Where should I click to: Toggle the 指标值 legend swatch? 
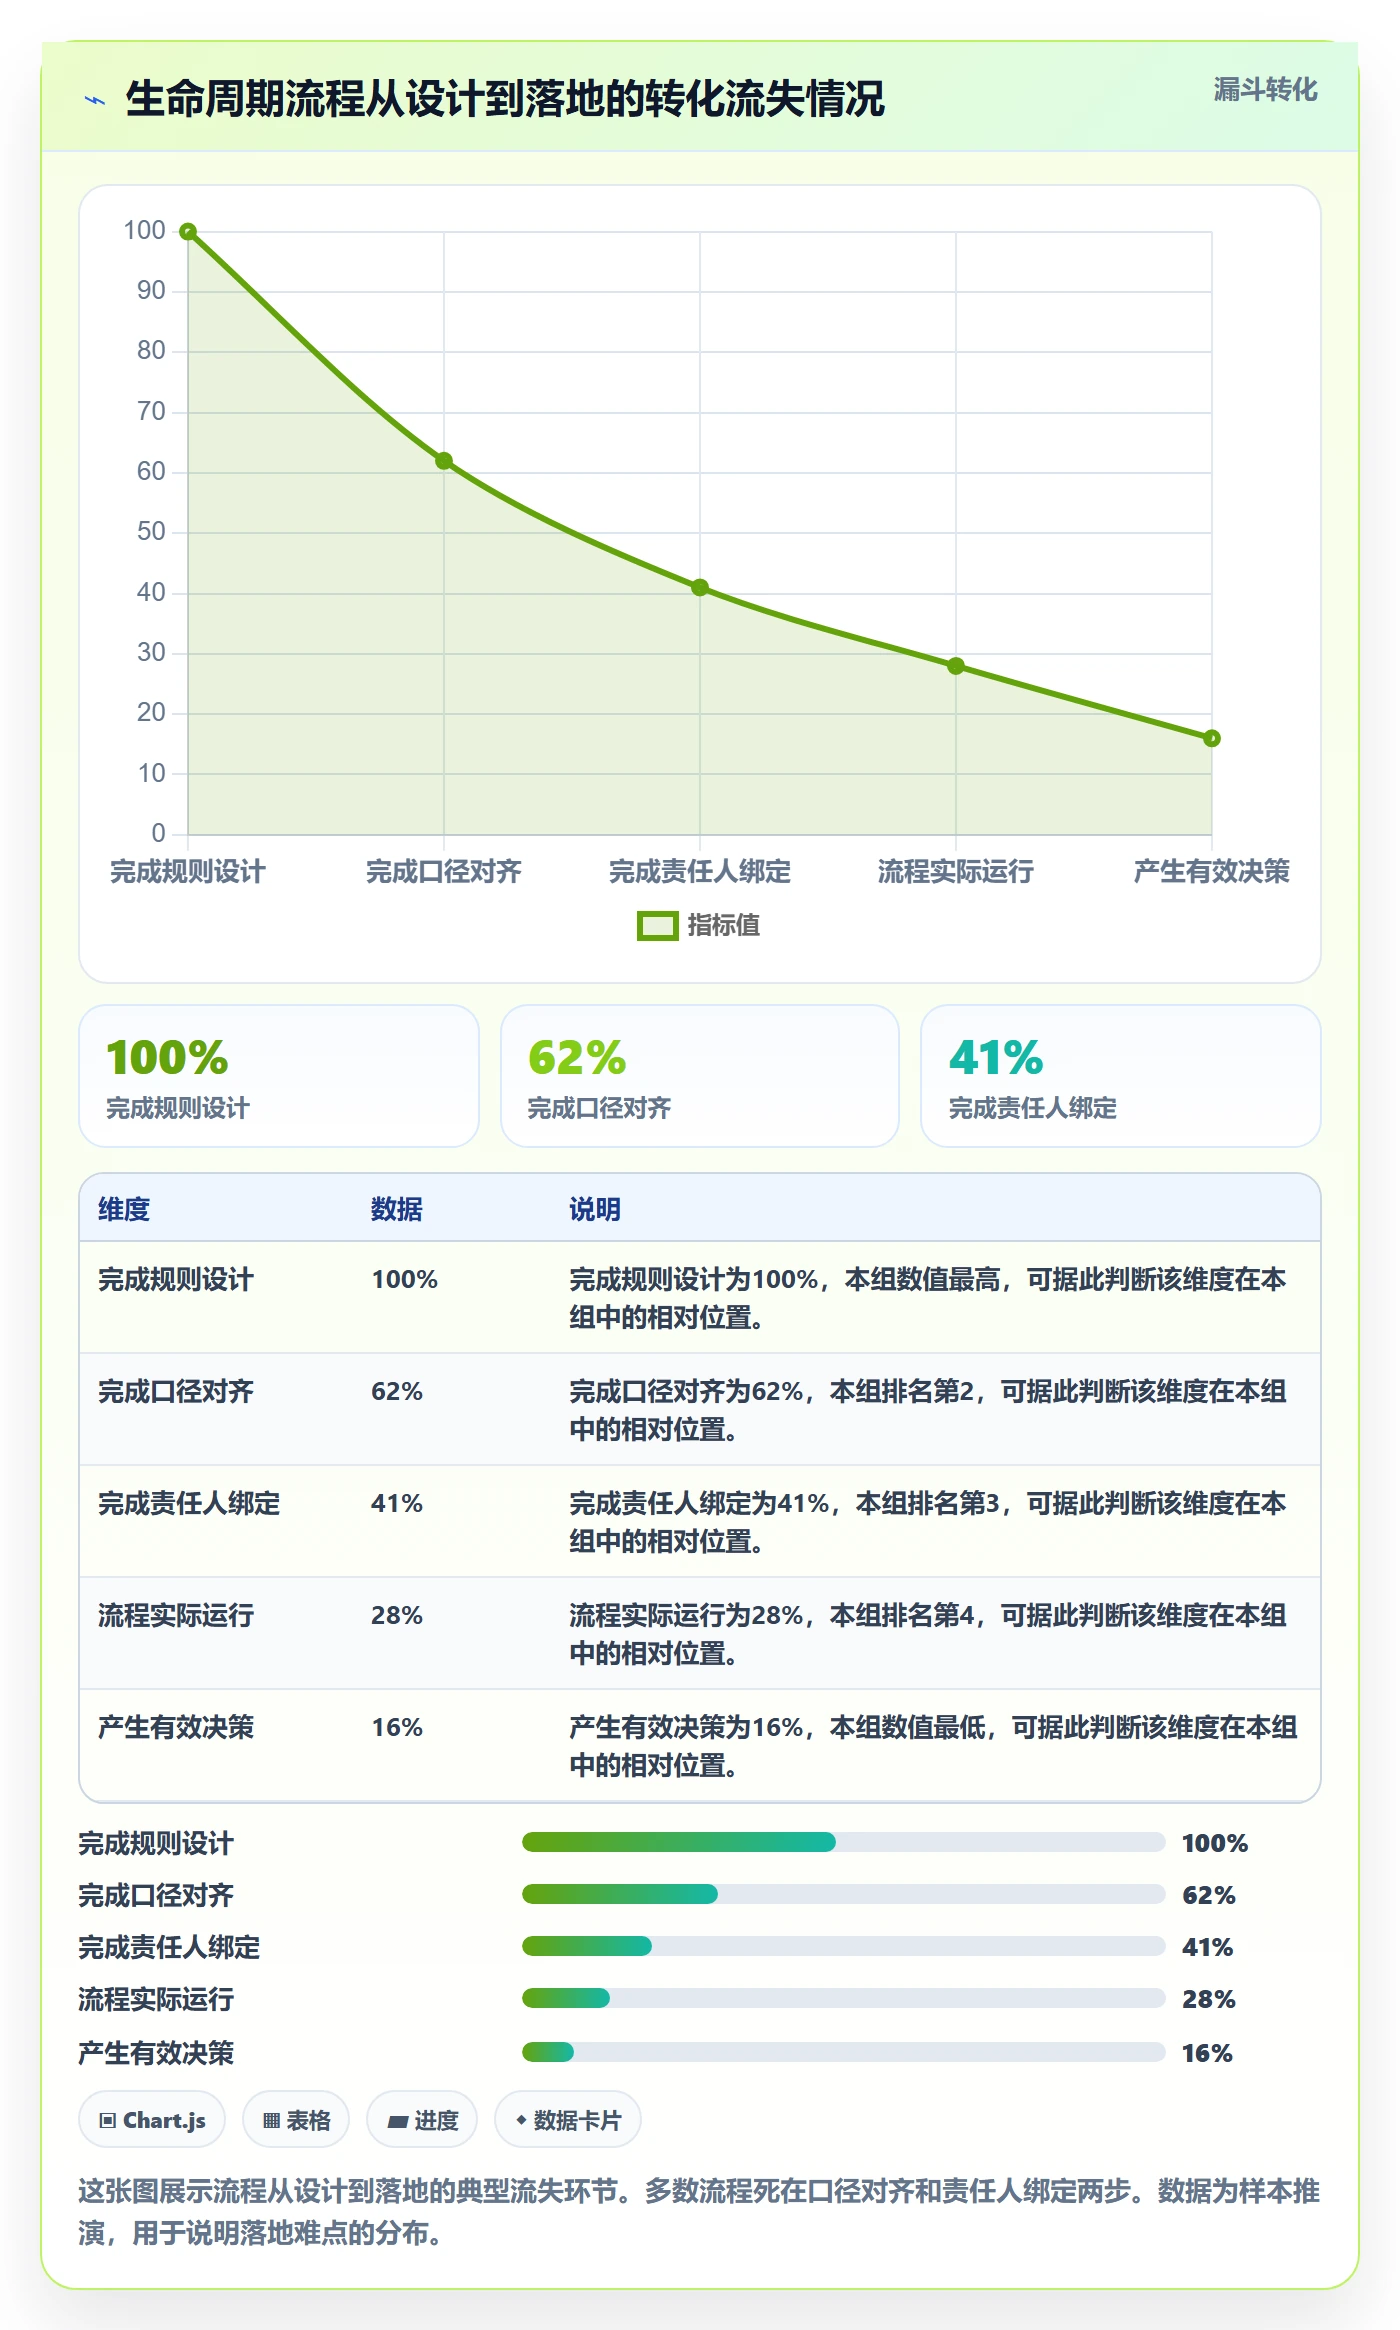click(658, 926)
